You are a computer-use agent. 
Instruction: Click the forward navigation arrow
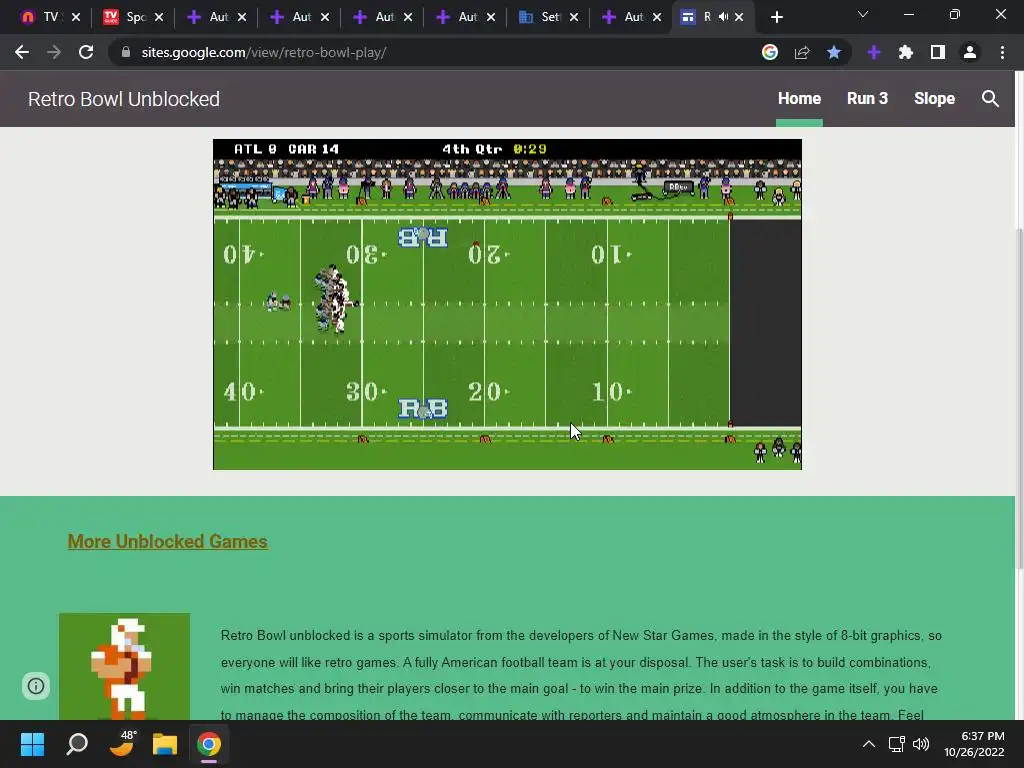(54, 52)
